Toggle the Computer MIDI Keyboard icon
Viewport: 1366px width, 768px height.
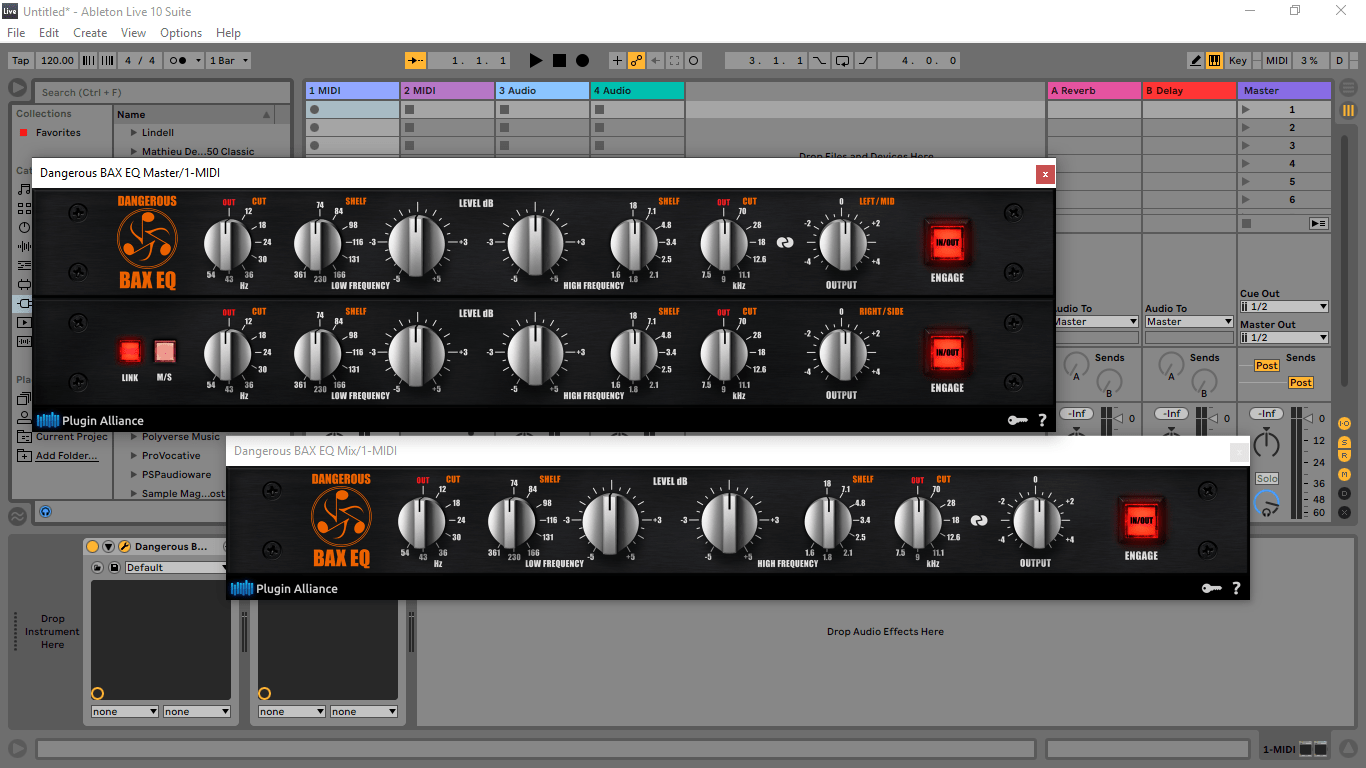tap(1215, 61)
